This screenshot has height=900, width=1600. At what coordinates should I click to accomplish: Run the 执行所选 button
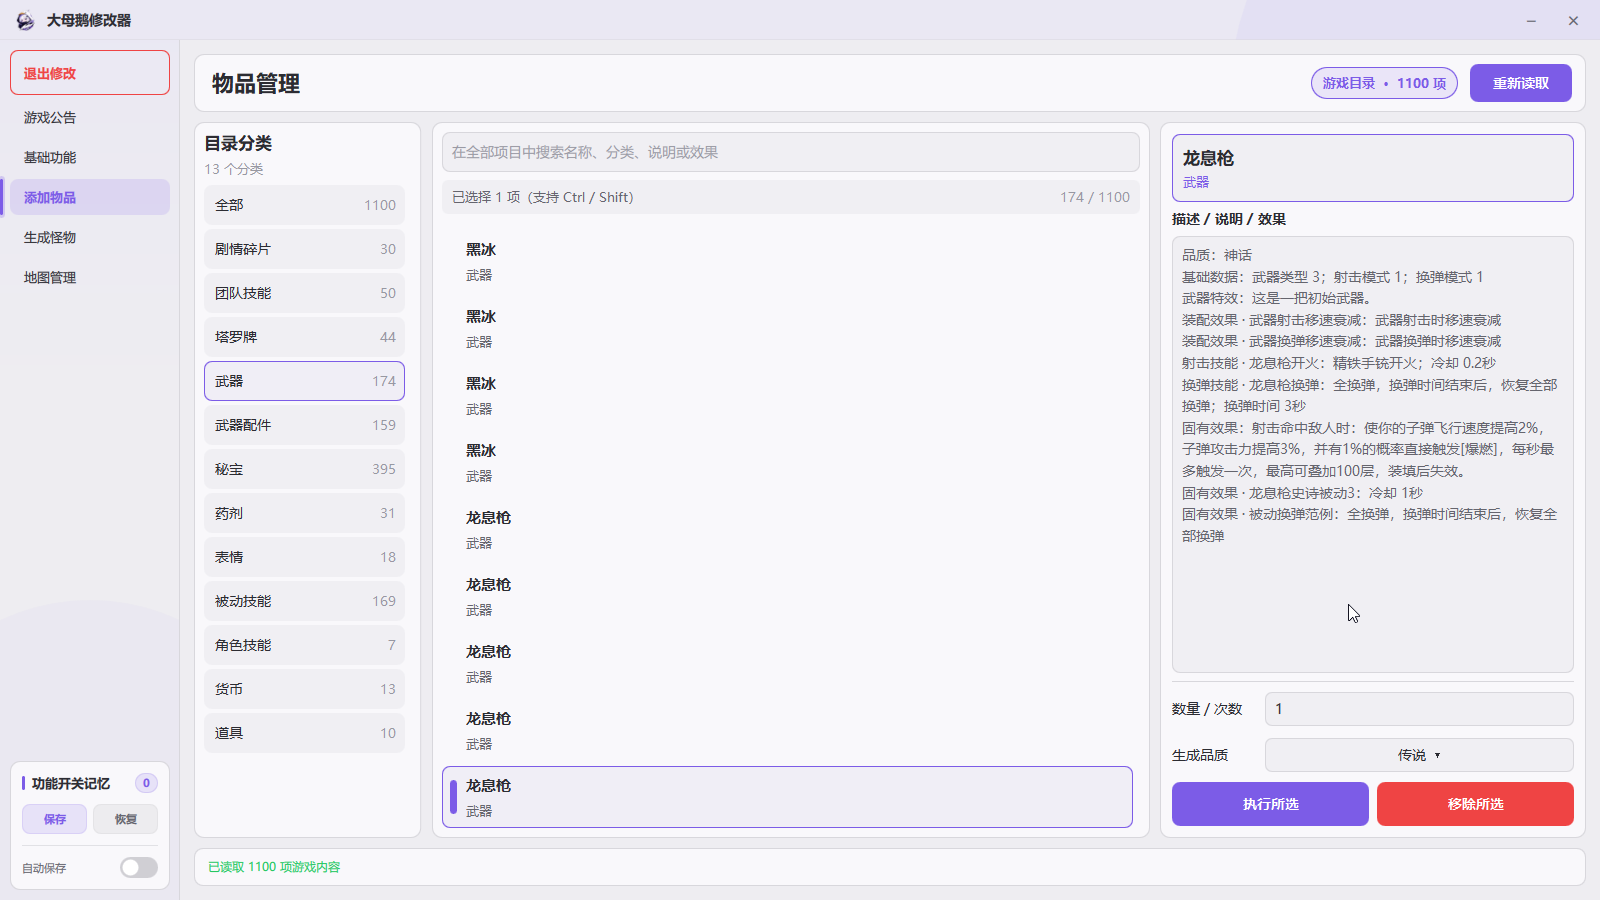click(x=1270, y=804)
